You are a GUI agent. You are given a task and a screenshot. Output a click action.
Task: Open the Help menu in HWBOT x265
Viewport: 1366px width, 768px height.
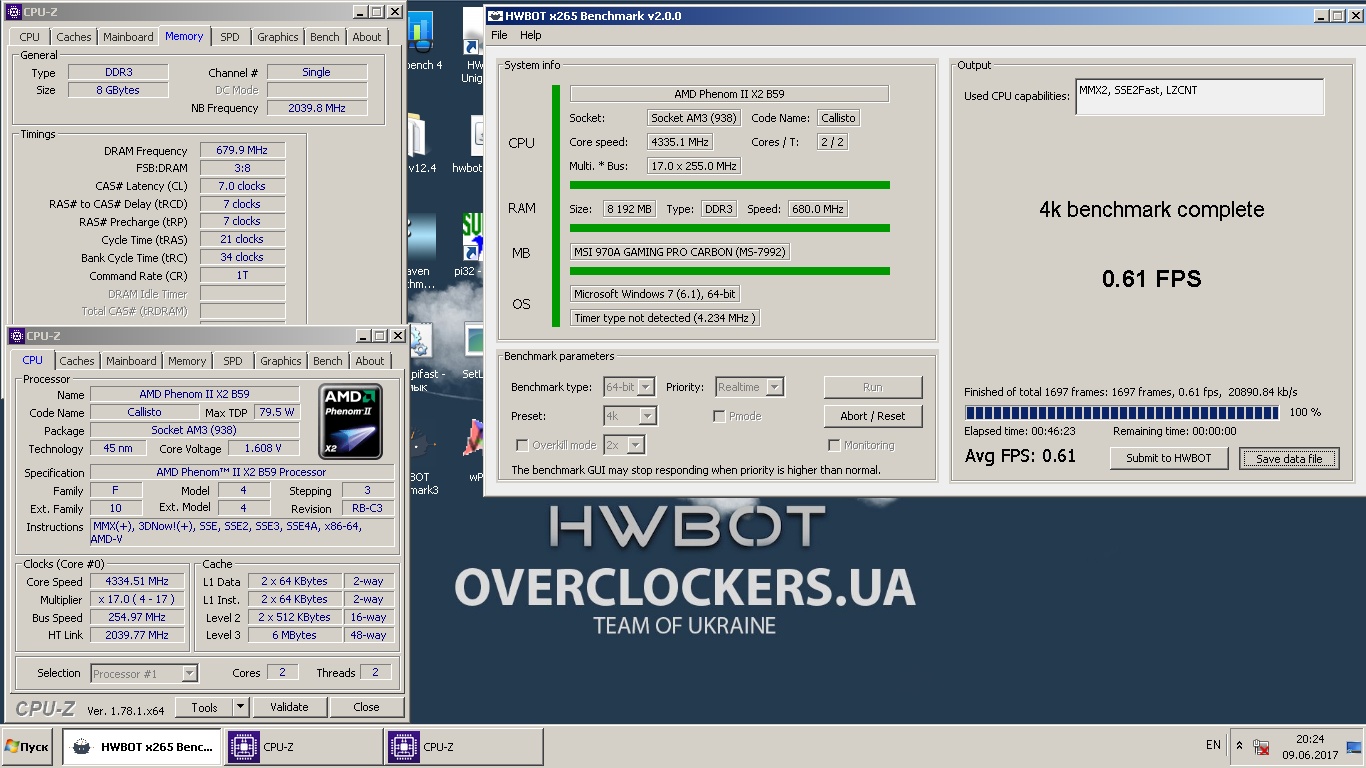coord(531,35)
